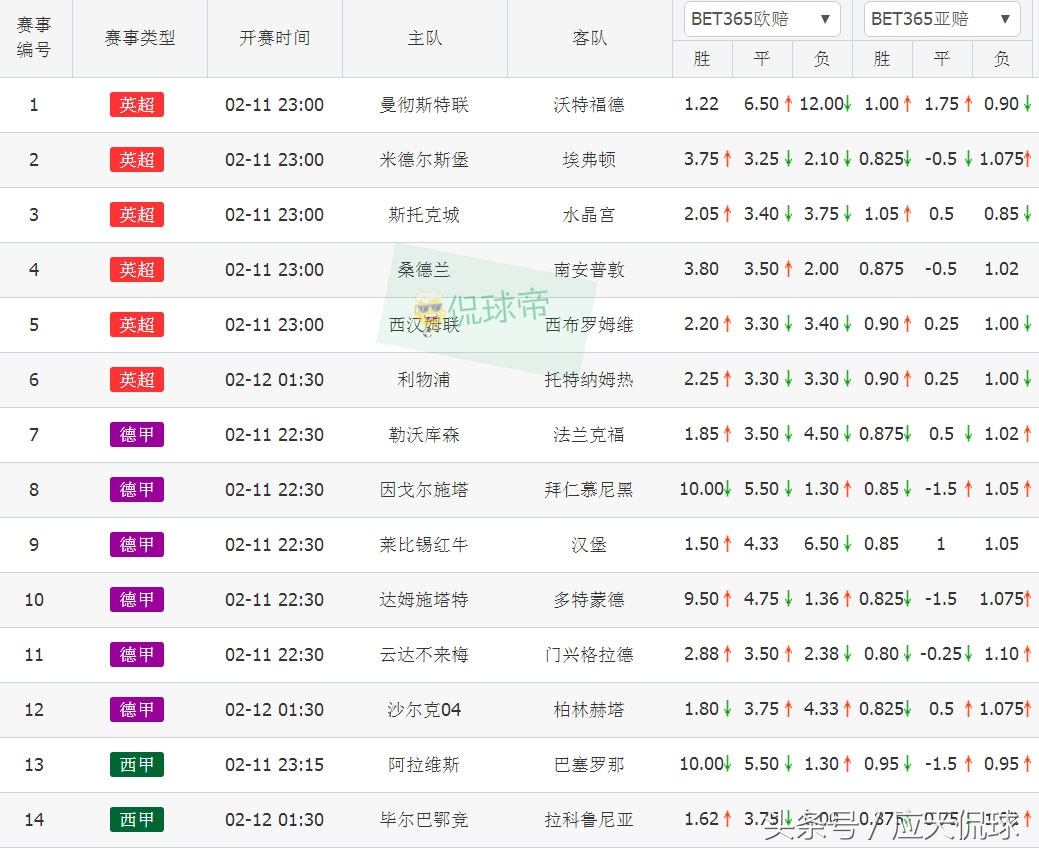Viewport: 1039px width, 853px height.
Task: Click the green down arrow next to 0.825 in row 7
Action: click(907, 434)
